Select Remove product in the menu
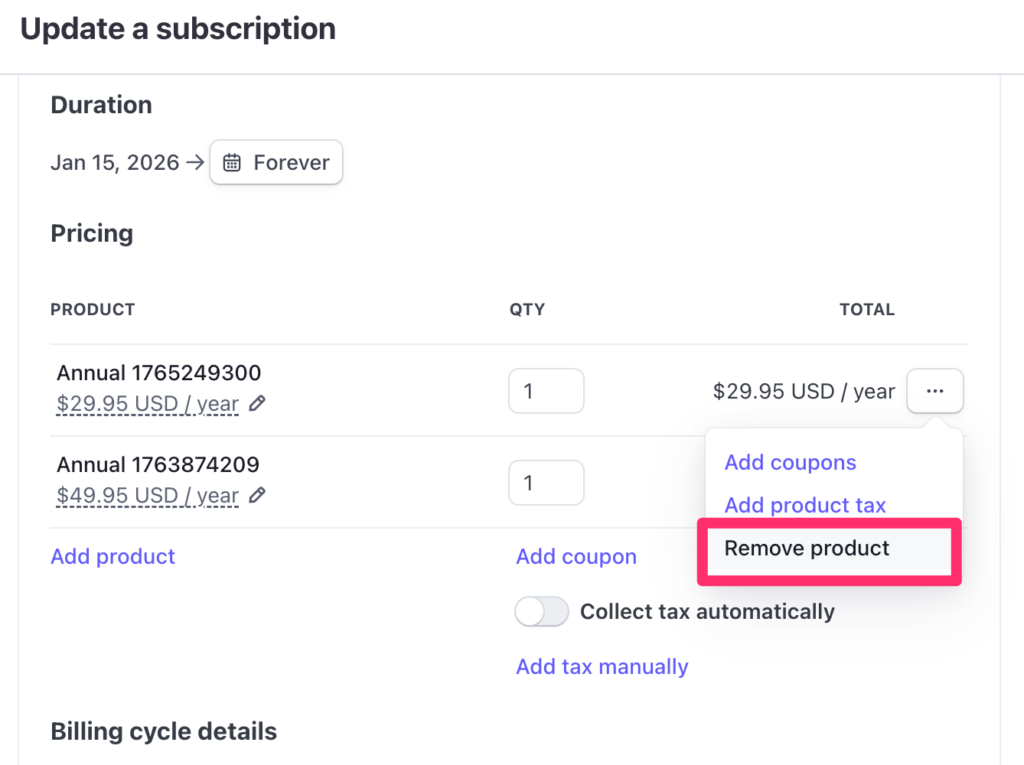The image size is (1024, 765). pos(807,548)
